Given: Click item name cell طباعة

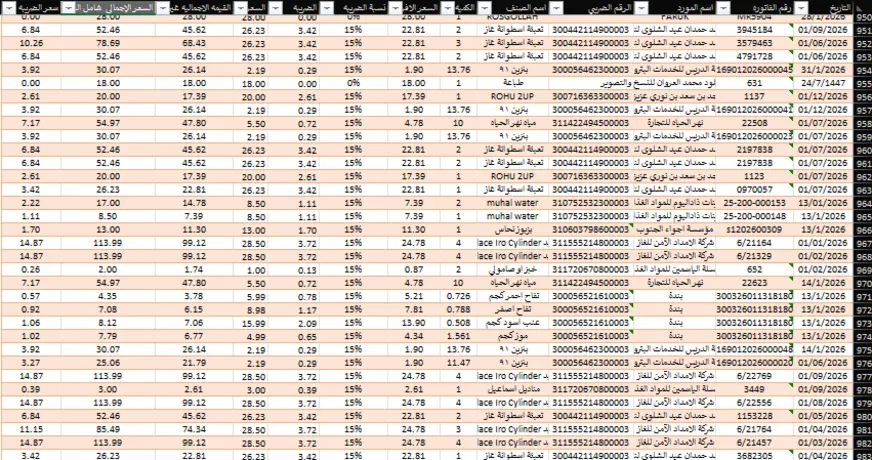Looking at the screenshot, I should point(512,83).
